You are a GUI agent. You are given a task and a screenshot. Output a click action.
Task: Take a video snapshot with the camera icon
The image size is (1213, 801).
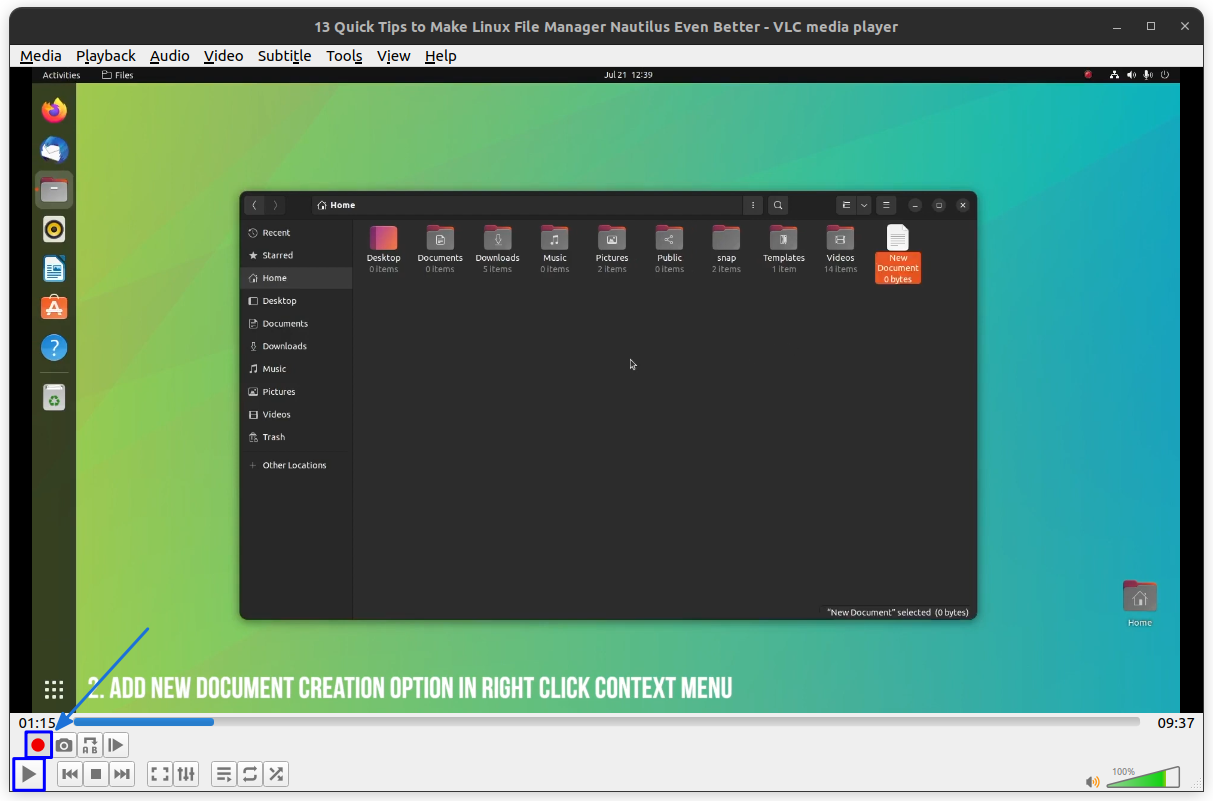click(63, 744)
